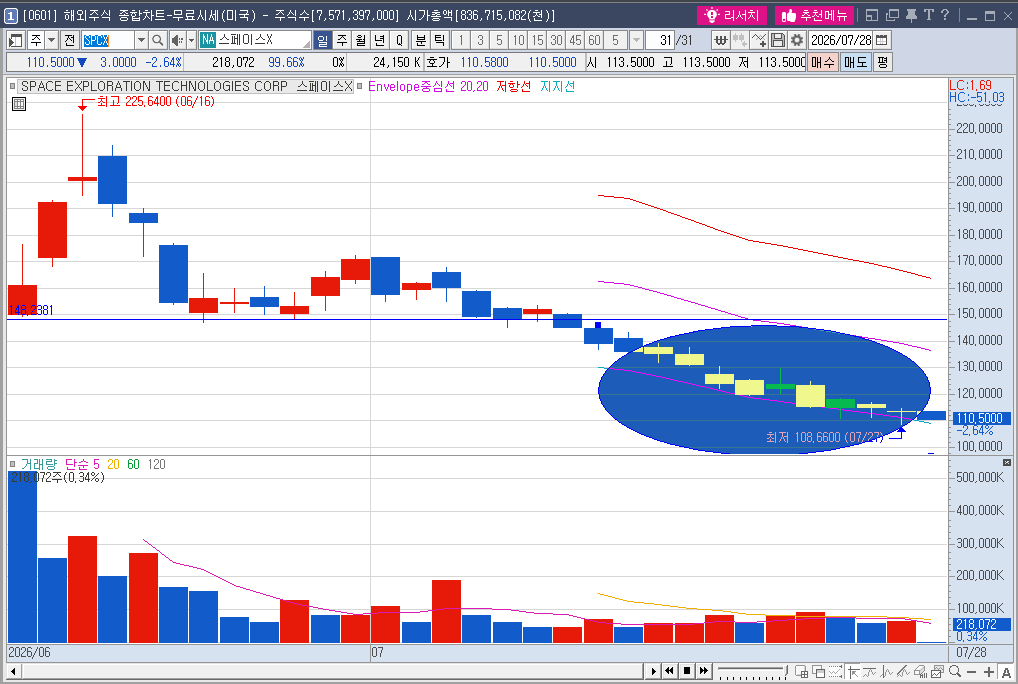
Task: Click the 매수 buy button
Action: pyautogui.click(x=823, y=62)
